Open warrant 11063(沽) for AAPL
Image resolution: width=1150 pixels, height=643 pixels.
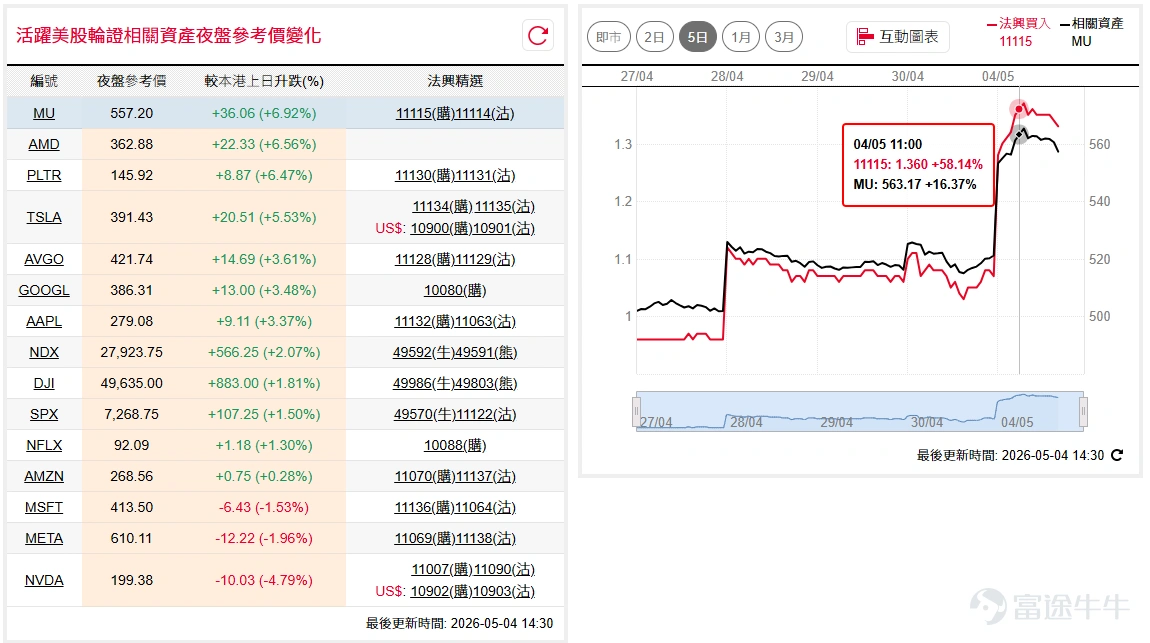click(x=486, y=321)
